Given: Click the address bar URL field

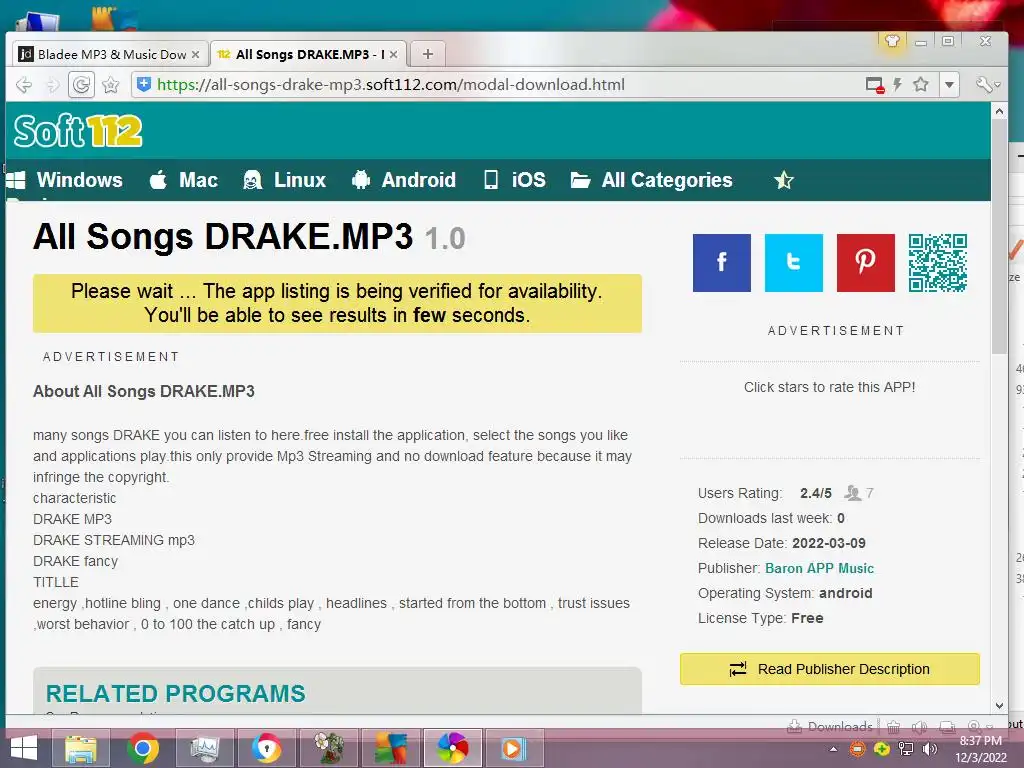Looking at the screenshot, I should 496,85.
